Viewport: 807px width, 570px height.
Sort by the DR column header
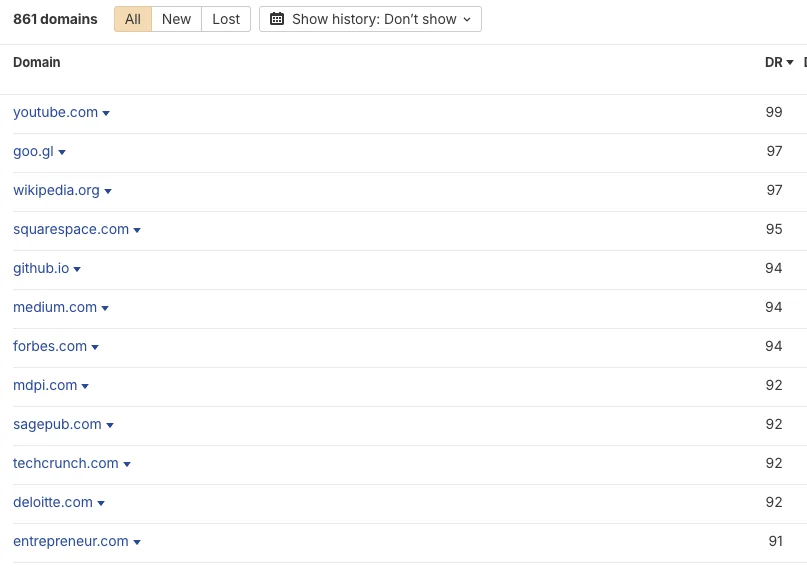coord(779,62)
